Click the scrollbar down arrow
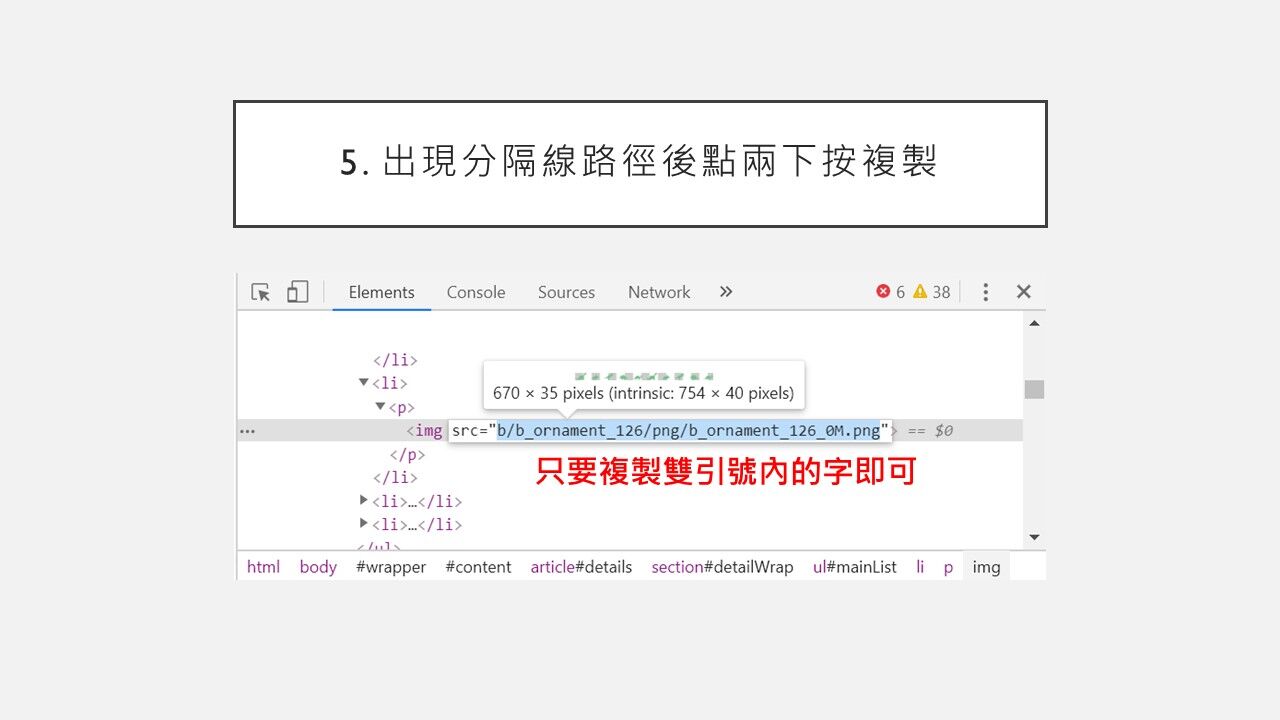 1034,537
